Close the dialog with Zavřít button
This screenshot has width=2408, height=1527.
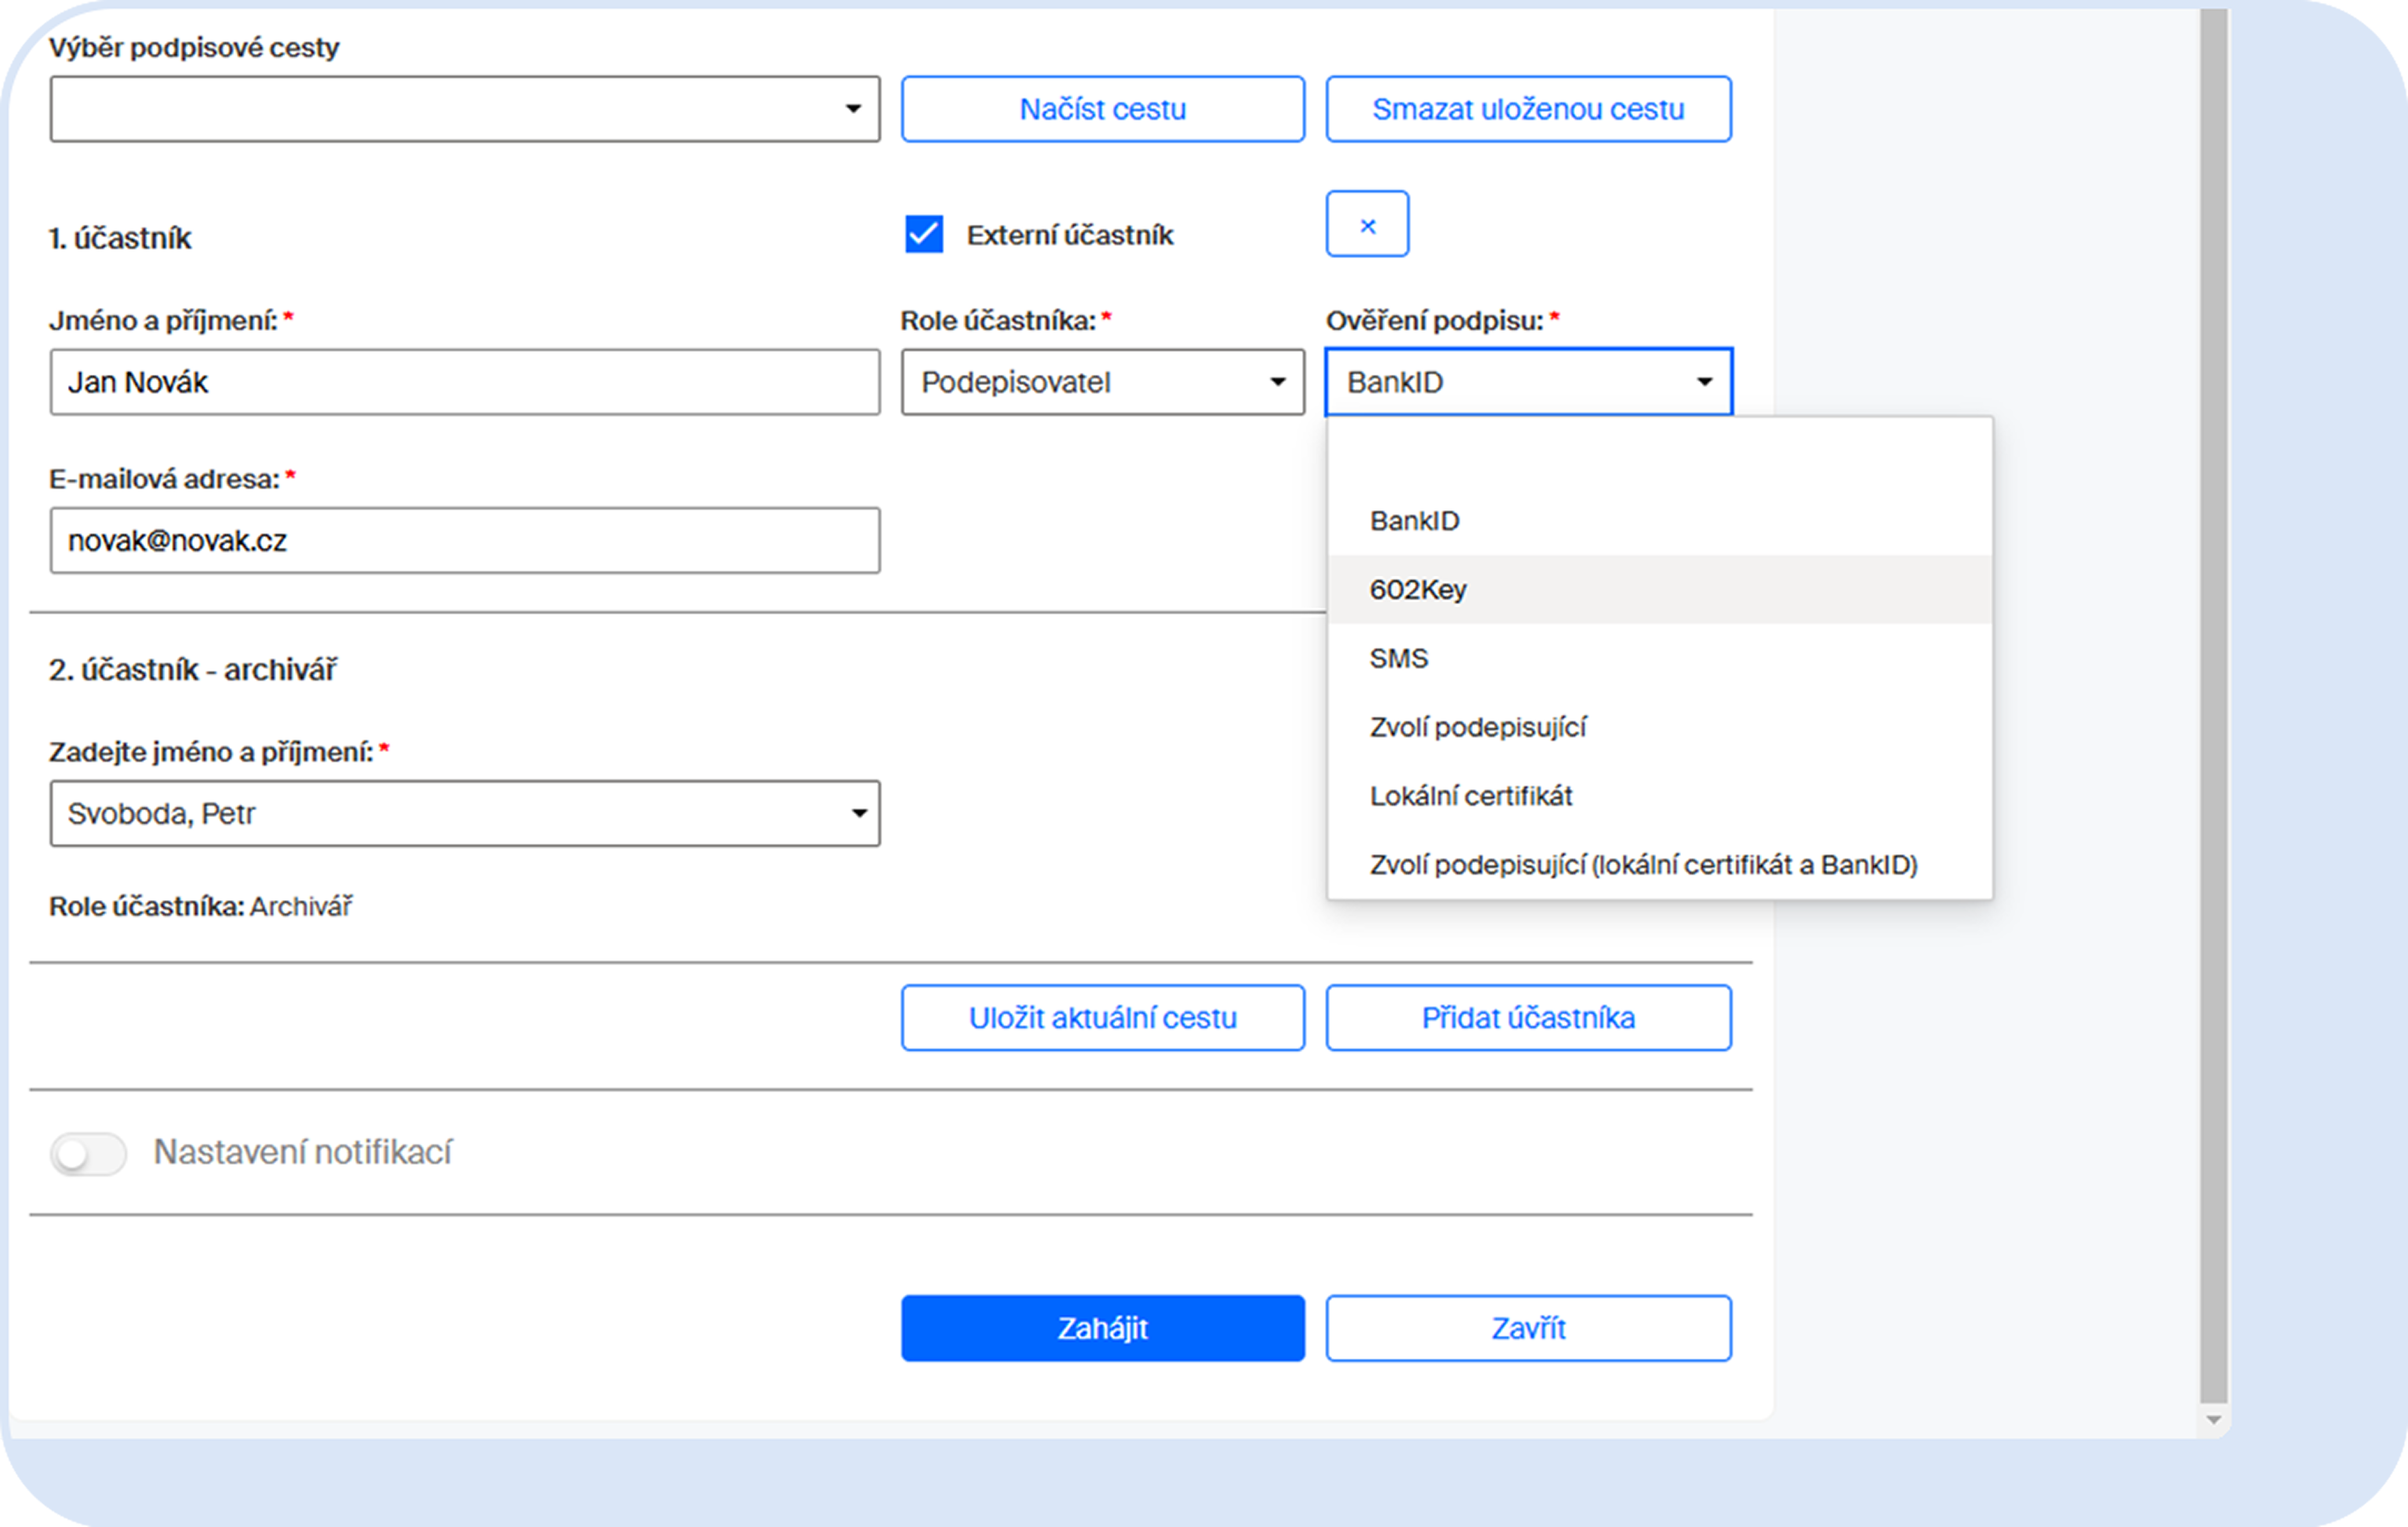tap(1528, 1328)
